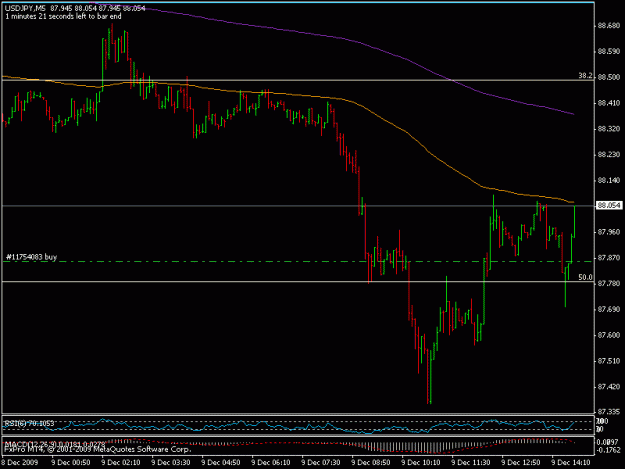The height and width of the screenshot is (469, 625).
Task: Click the current price tag 88.054
Action: click(x=609, y=205)
